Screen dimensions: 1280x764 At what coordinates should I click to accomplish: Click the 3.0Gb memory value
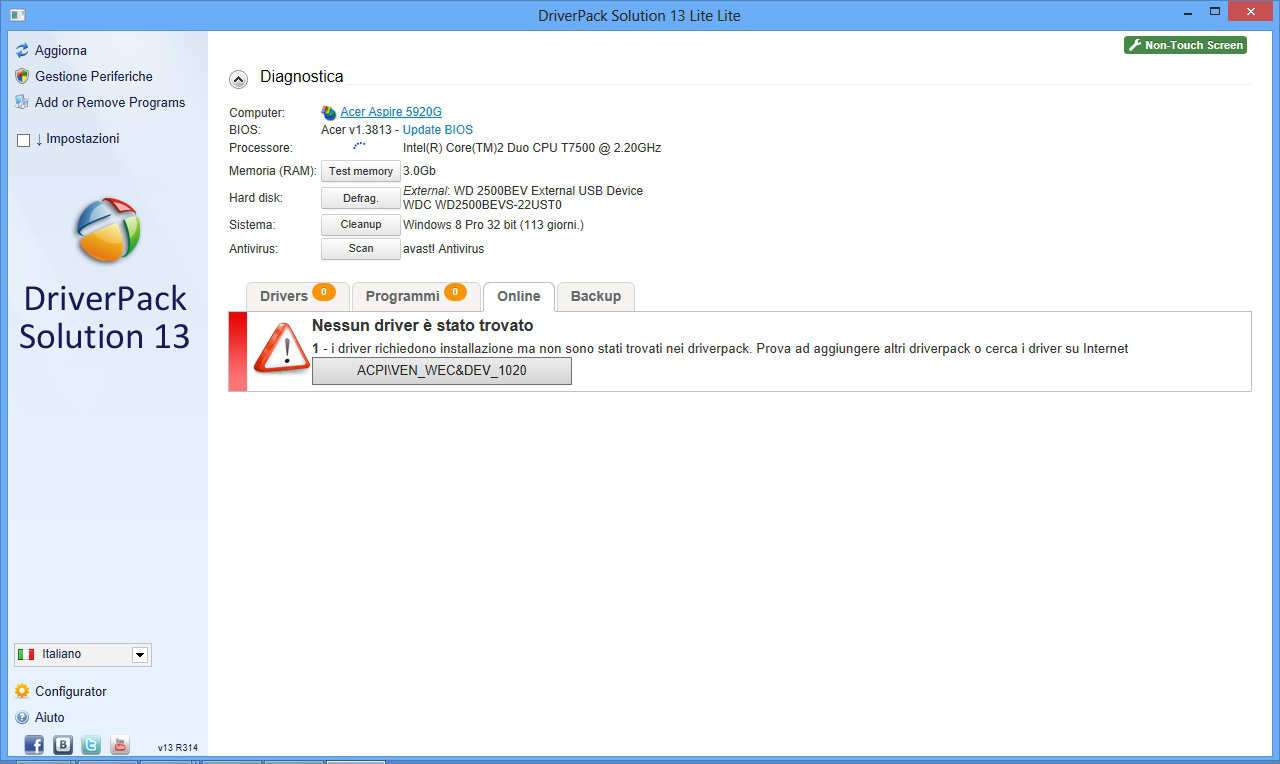(419, 171)
